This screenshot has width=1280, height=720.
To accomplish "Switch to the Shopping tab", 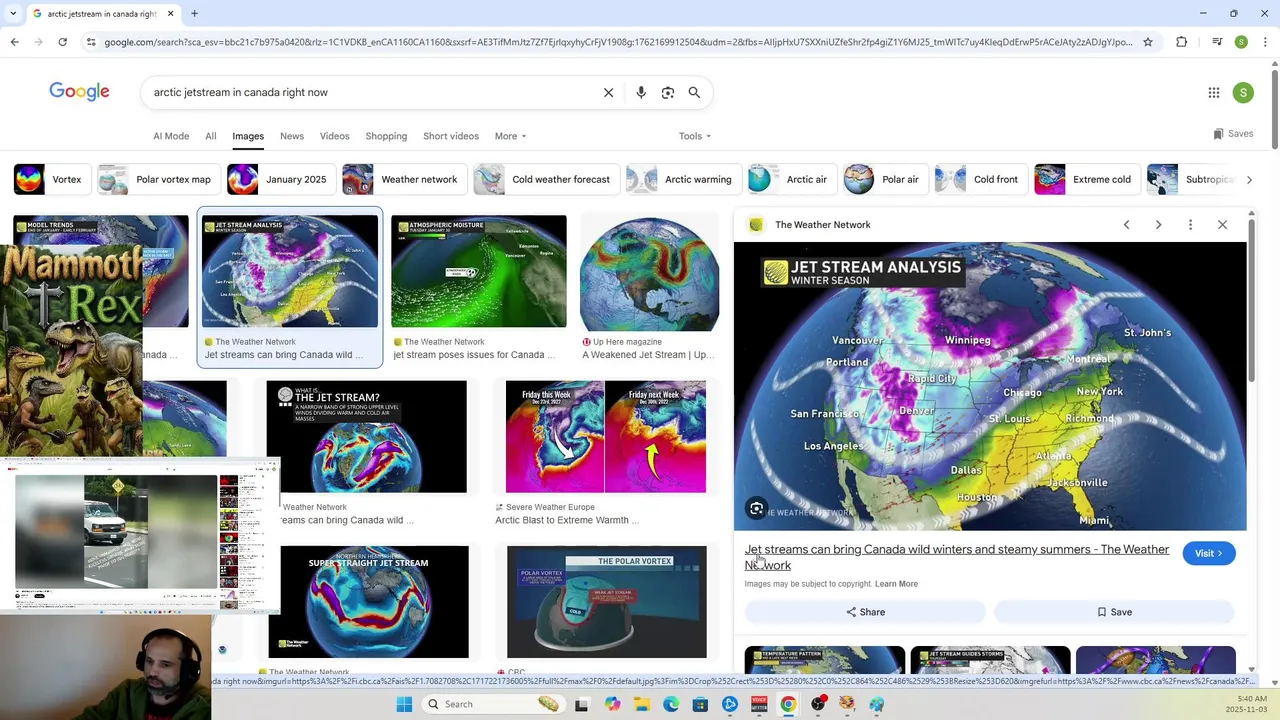I will (x=386, y=136).
